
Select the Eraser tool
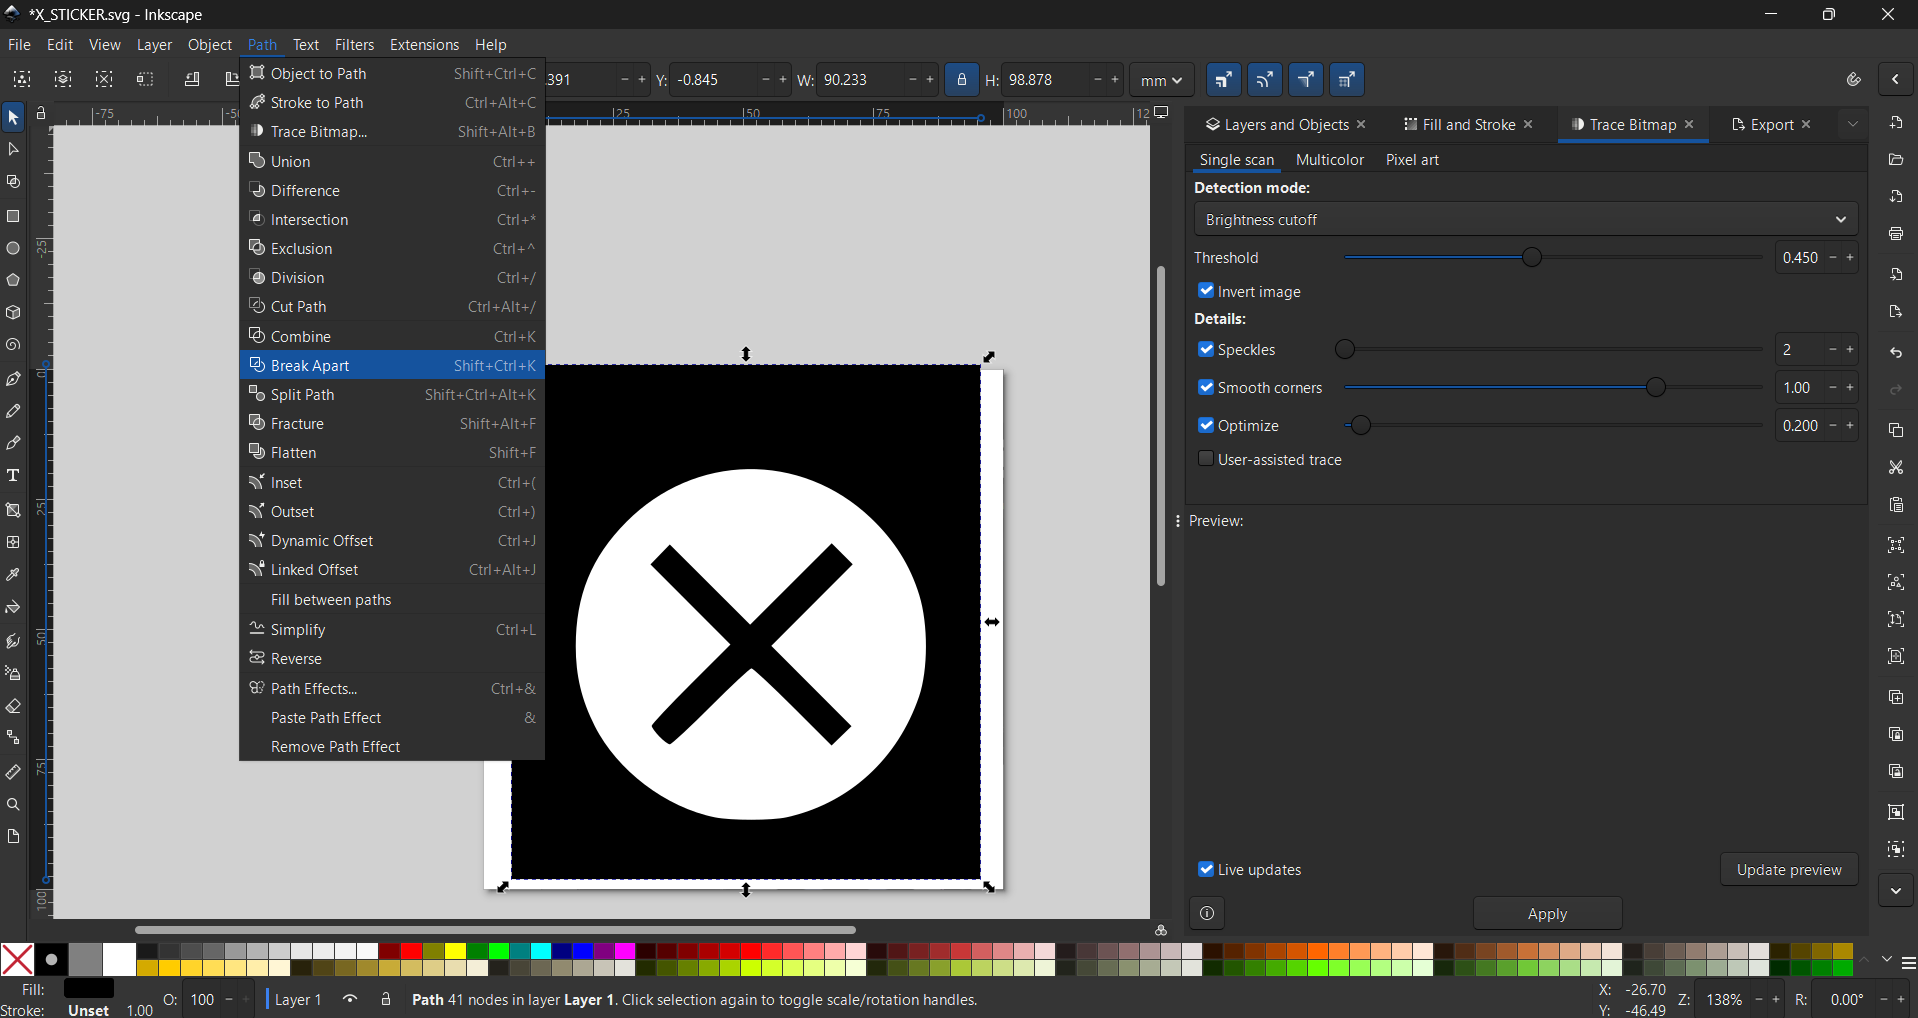13,706
